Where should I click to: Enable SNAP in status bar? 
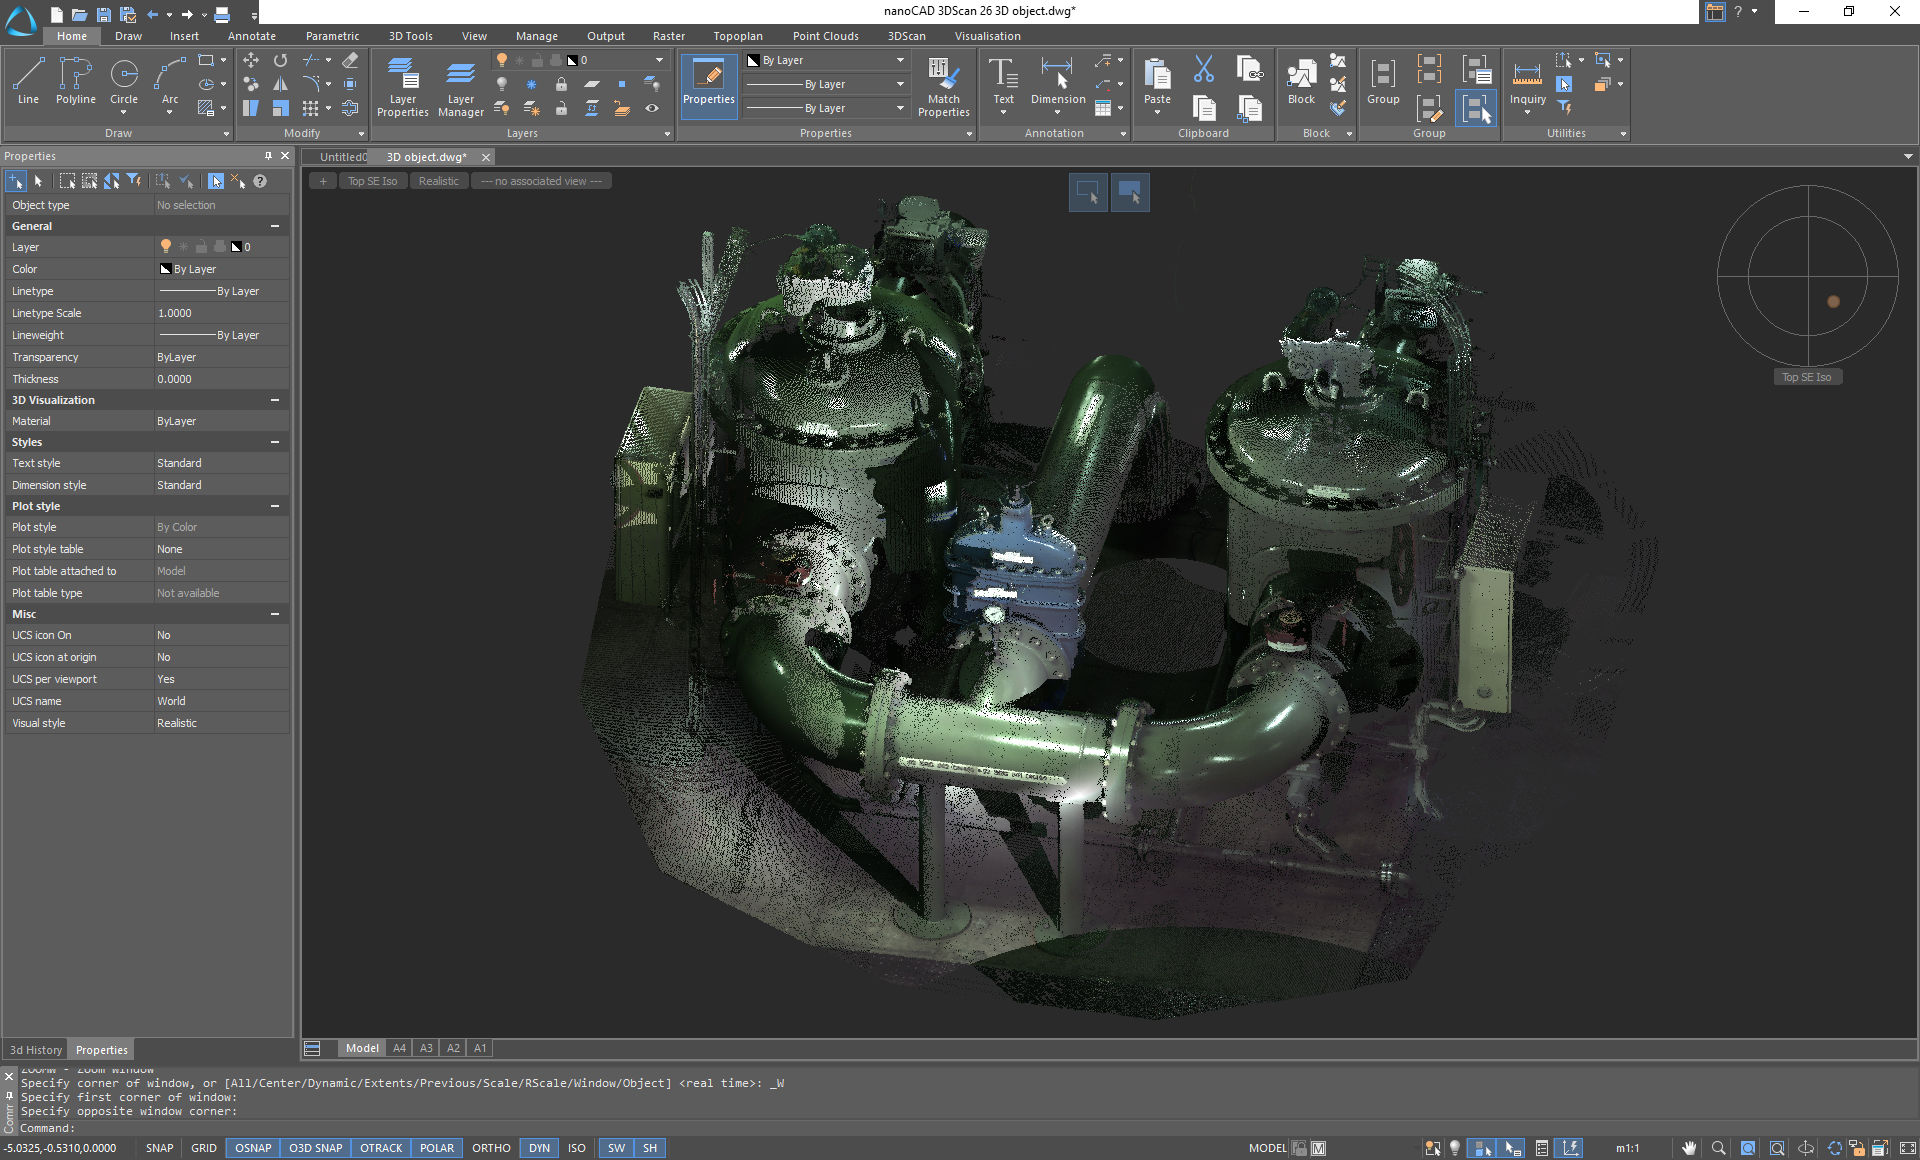coord(159,1148)
